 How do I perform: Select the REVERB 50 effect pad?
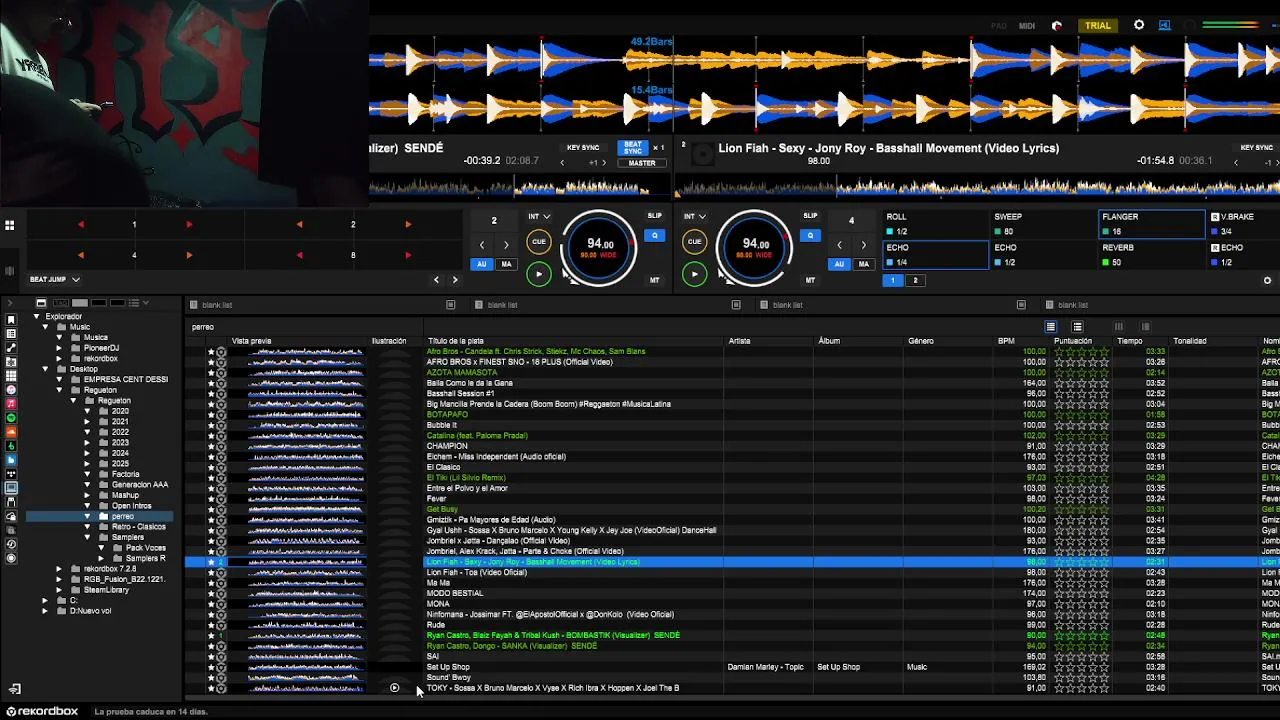pos(1151,255)
